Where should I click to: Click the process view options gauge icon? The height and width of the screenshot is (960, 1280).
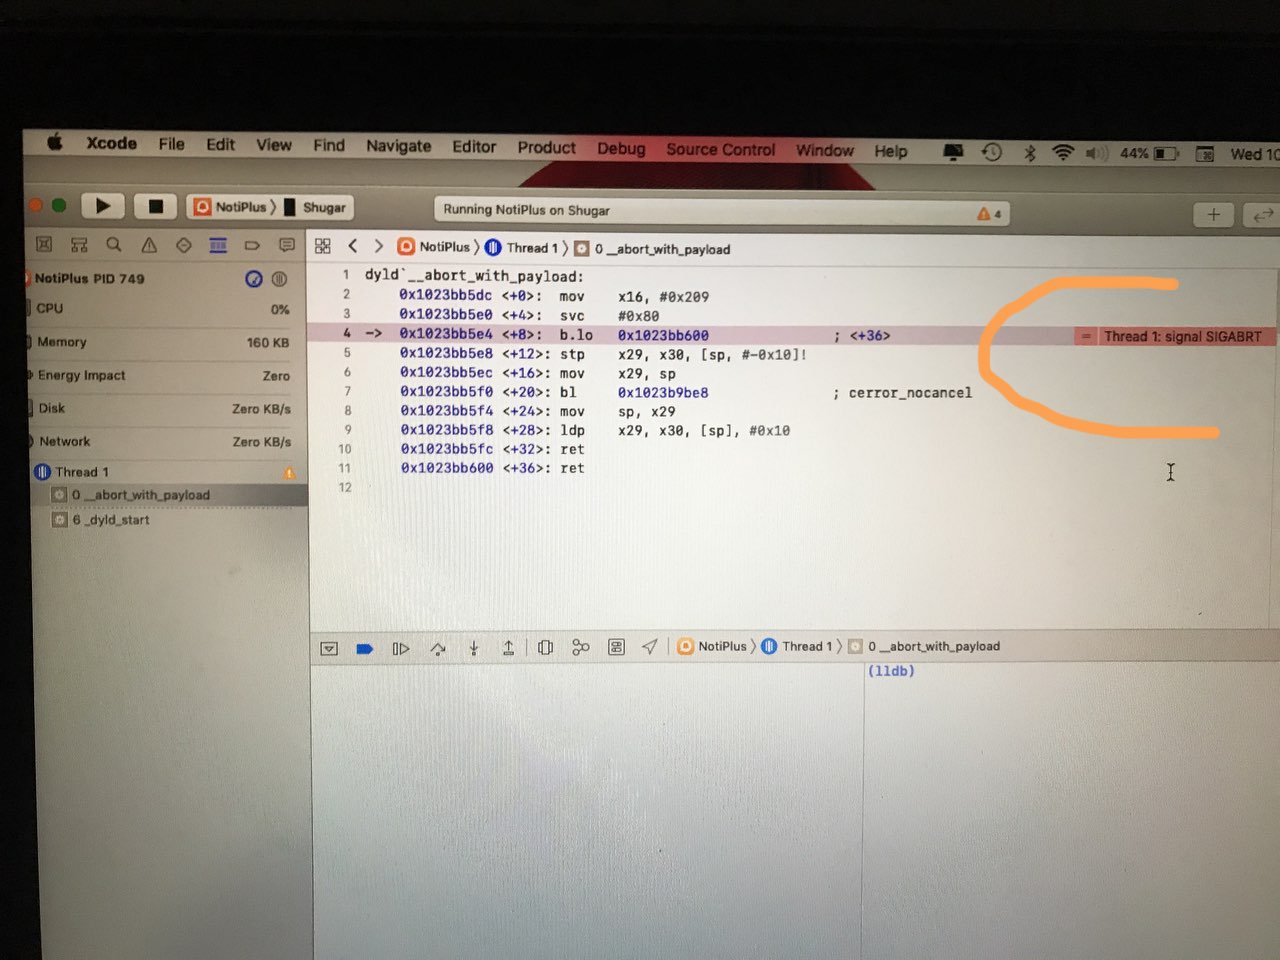[254, 278]
